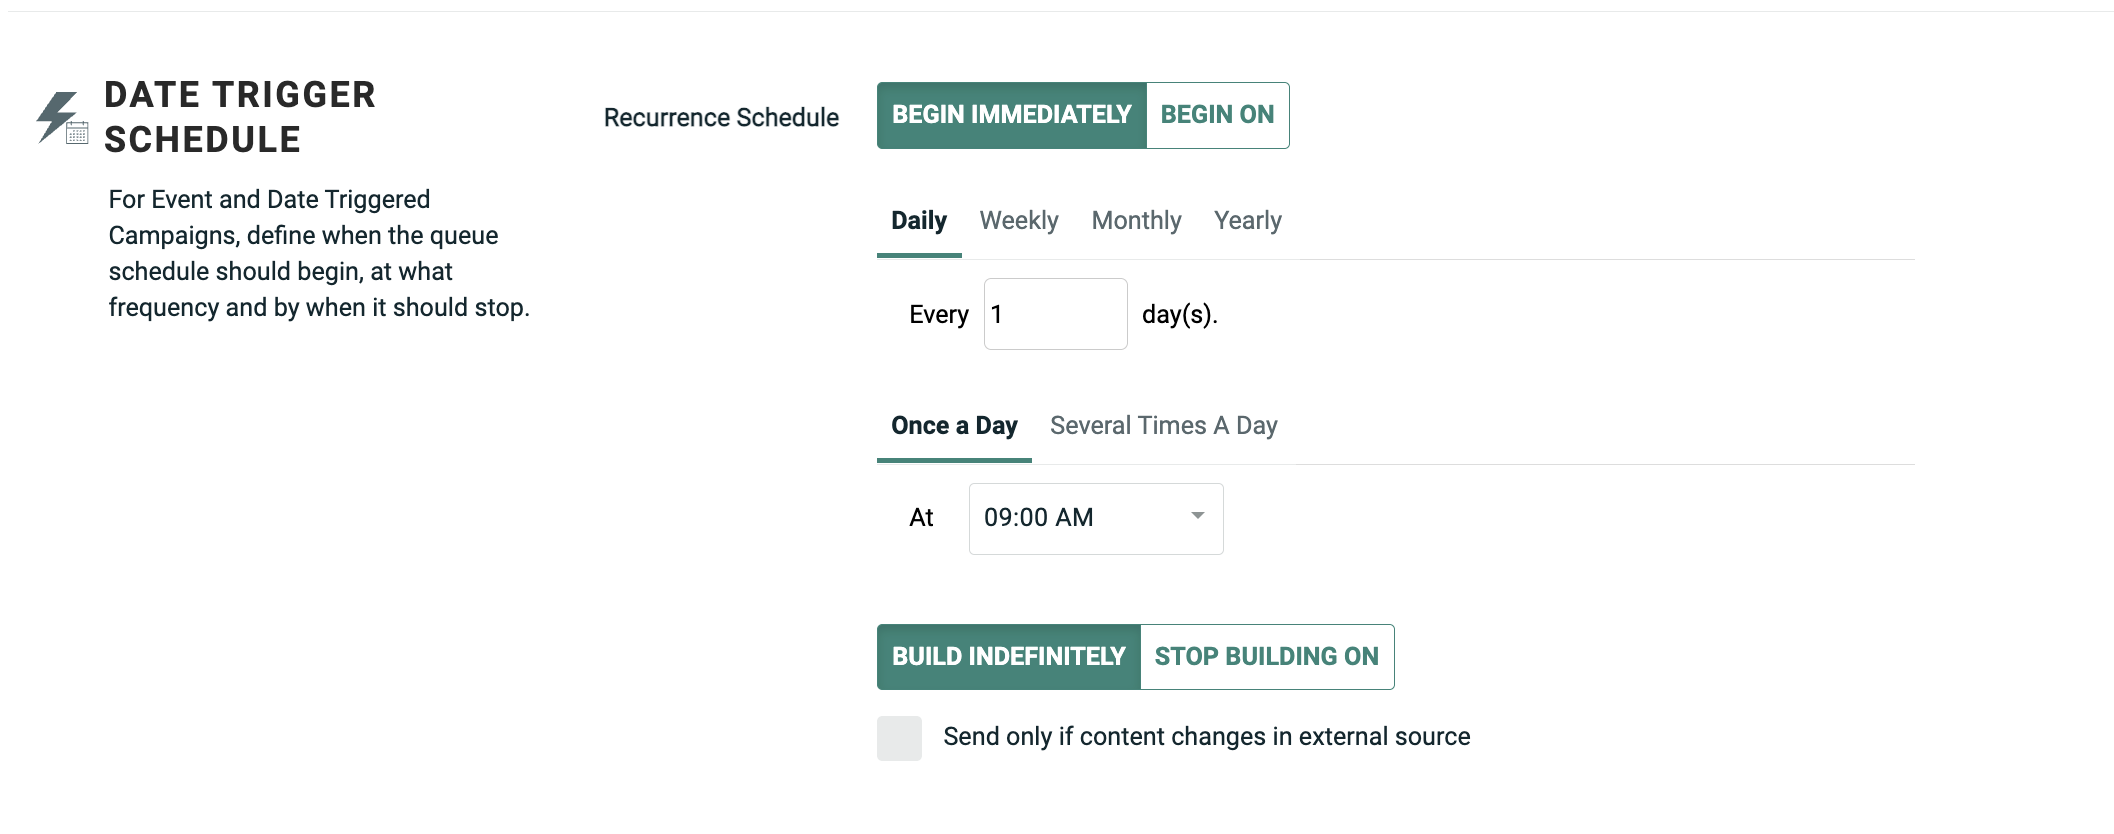The width and height of the screenshot is (2114, 834).
Task: Open the Daily recurrence tab
Action: click(x=918, y=221)
